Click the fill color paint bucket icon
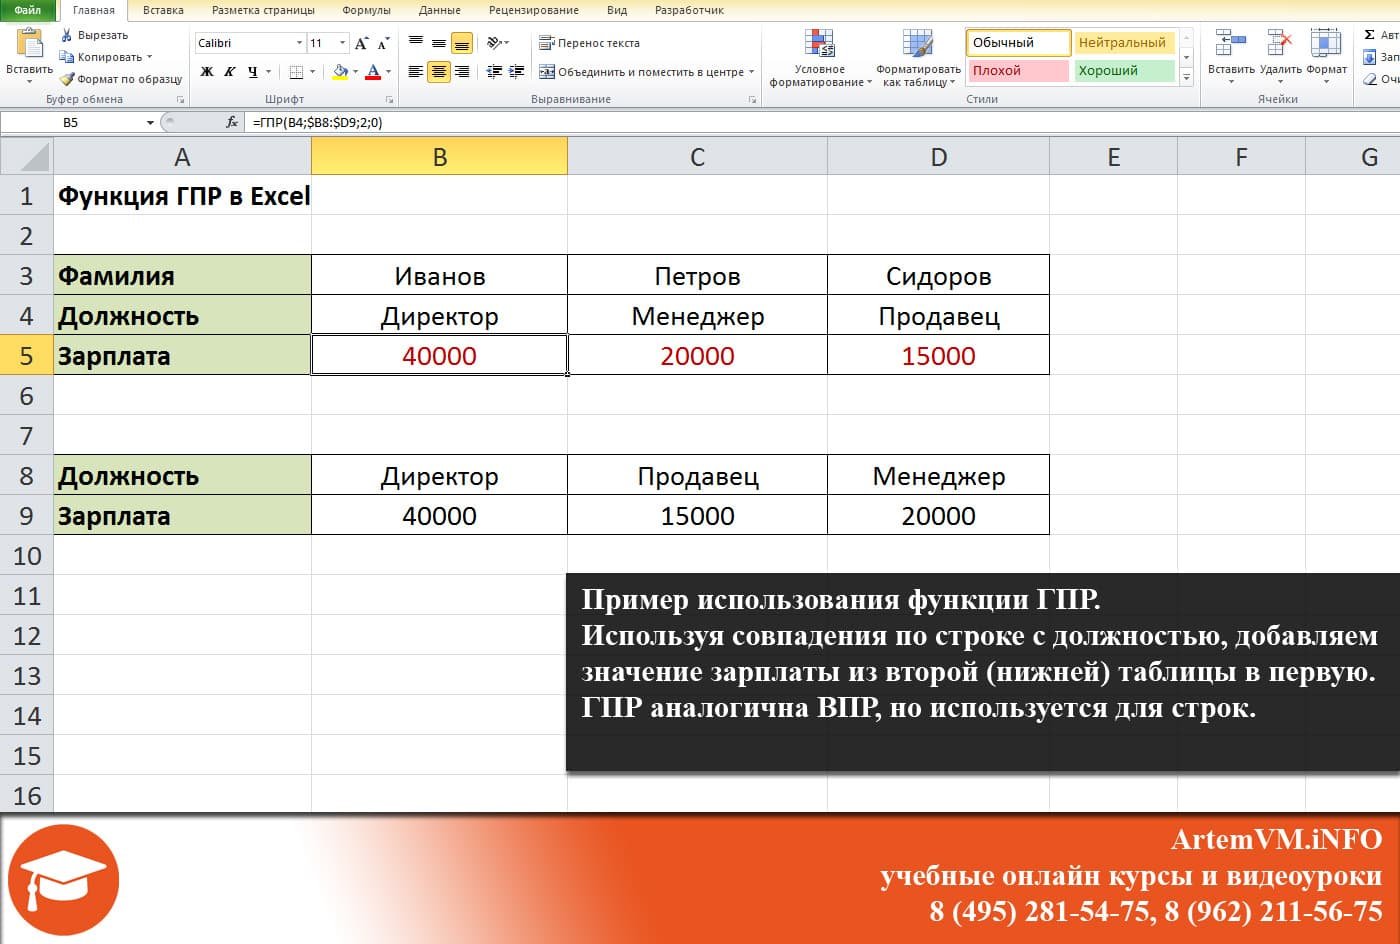Image resolution: width=1400 pixels, height=944 pixels. click(x=340, y=72)
